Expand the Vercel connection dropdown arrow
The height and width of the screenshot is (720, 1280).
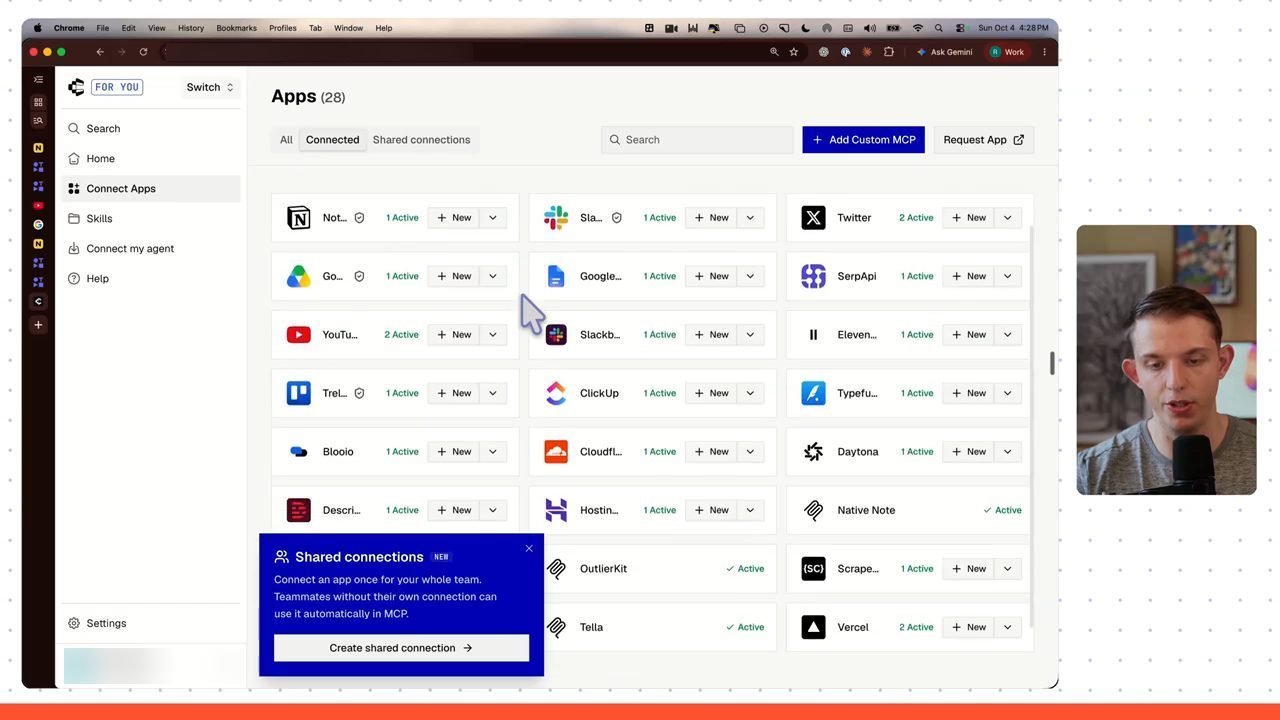pos(1007,627)
